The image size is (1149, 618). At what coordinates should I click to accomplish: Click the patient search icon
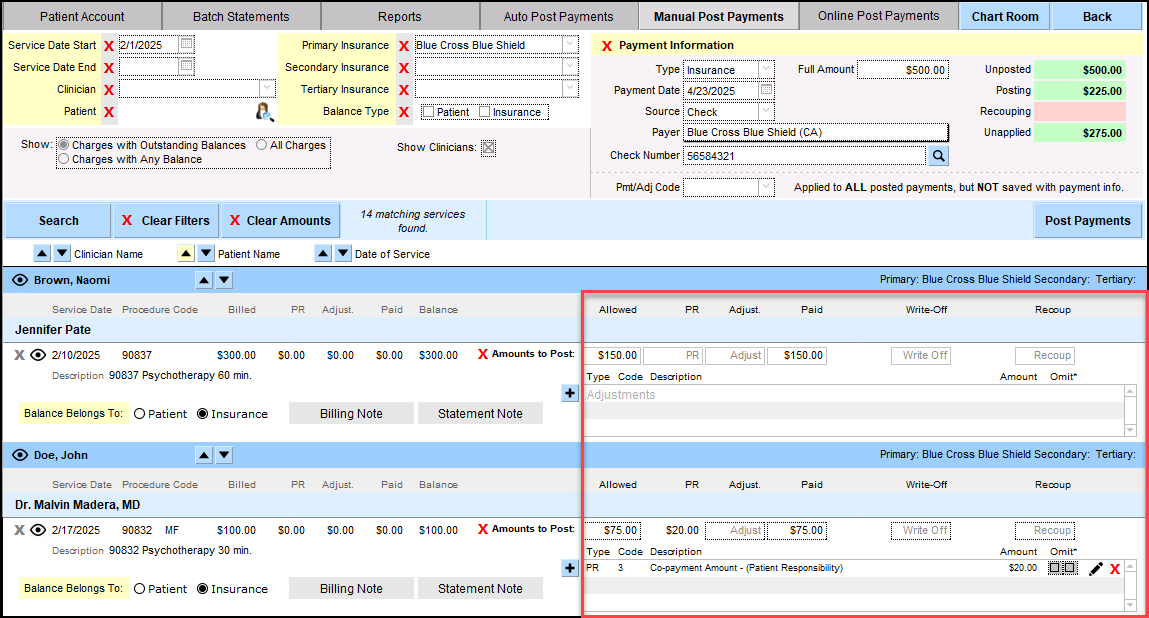tap(265, 112)
